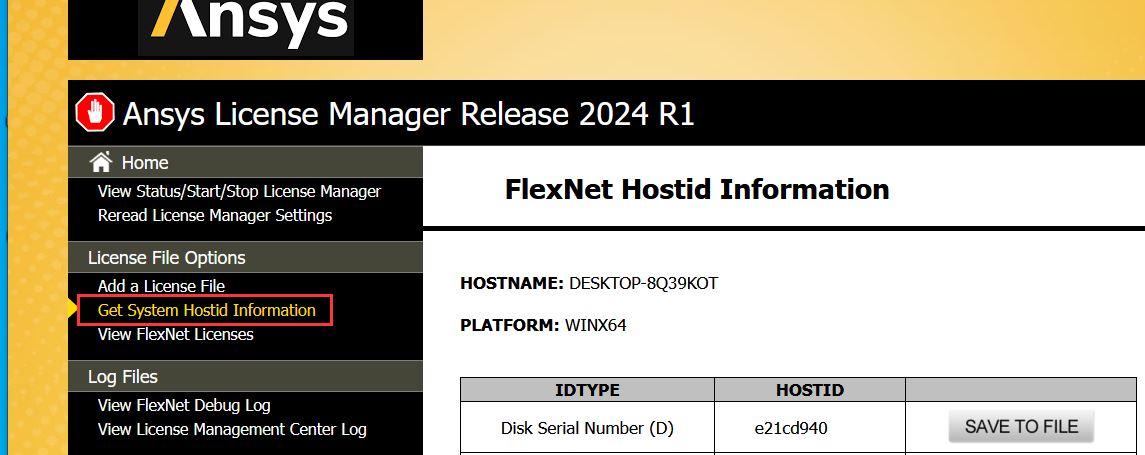Viewport: 1145px width, 455px height.
Task: Click the Ansys License Manager Release title
Action: (x=408, y=114)
